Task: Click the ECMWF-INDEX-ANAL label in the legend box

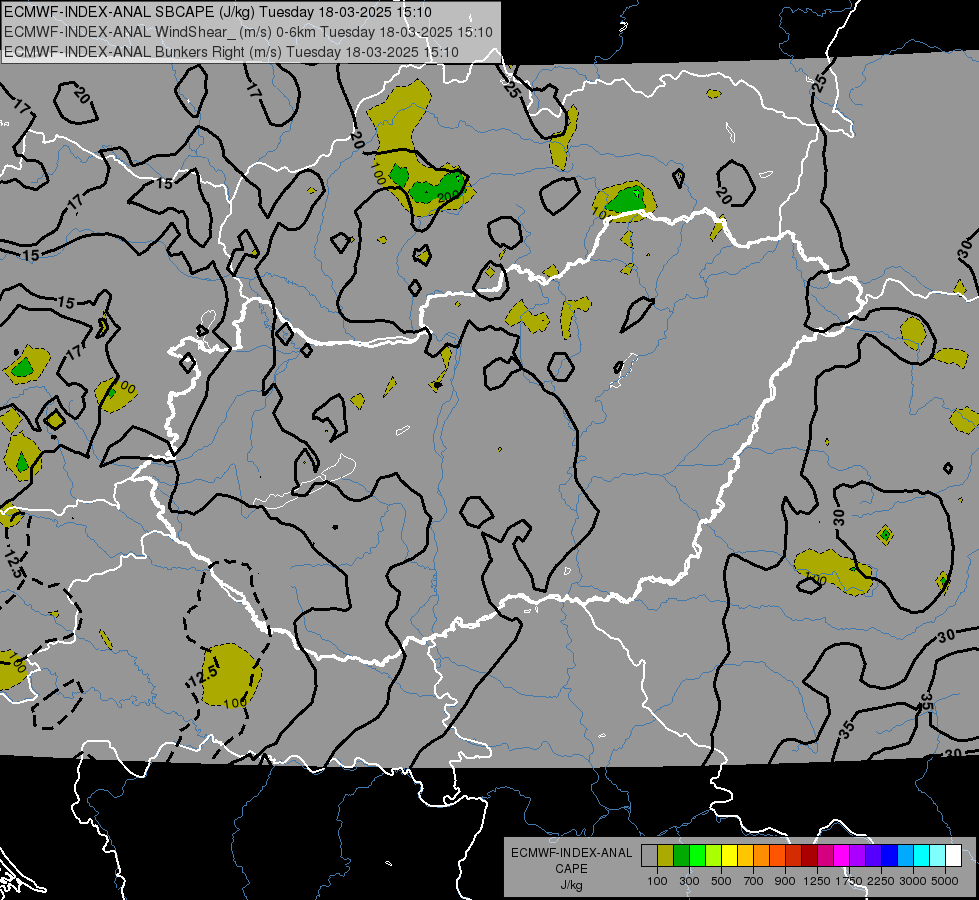Action: coord(571,853)
